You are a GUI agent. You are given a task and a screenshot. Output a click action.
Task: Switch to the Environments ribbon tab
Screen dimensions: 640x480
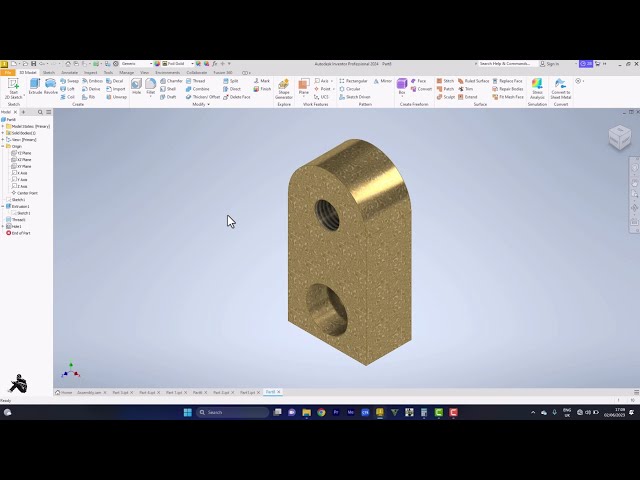(167, 73)
